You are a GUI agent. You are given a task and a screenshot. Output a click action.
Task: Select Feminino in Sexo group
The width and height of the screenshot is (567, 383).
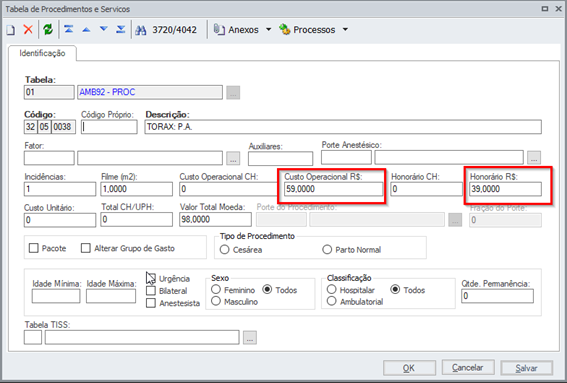tap(216, 289)
